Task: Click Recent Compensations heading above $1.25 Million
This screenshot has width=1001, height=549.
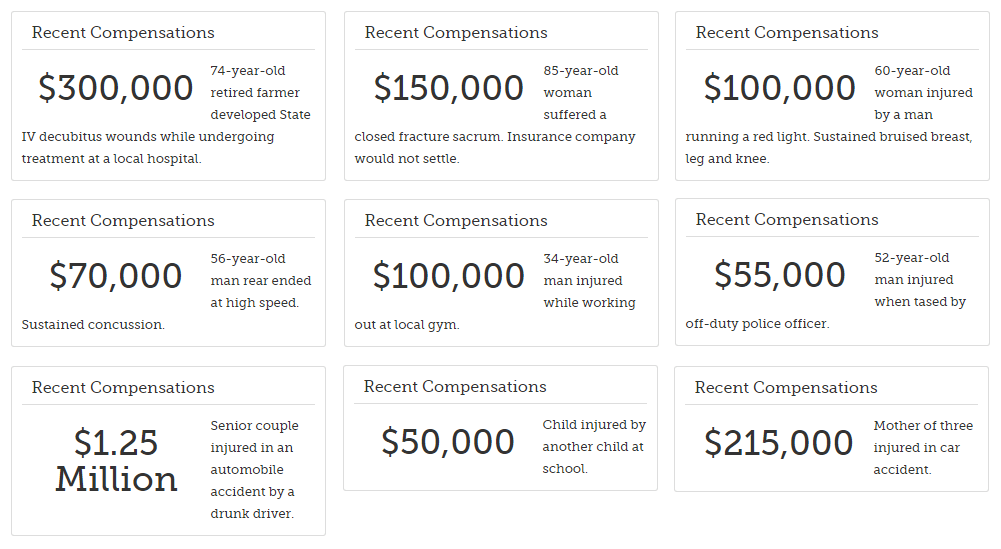Action: (x=123, y=387)
